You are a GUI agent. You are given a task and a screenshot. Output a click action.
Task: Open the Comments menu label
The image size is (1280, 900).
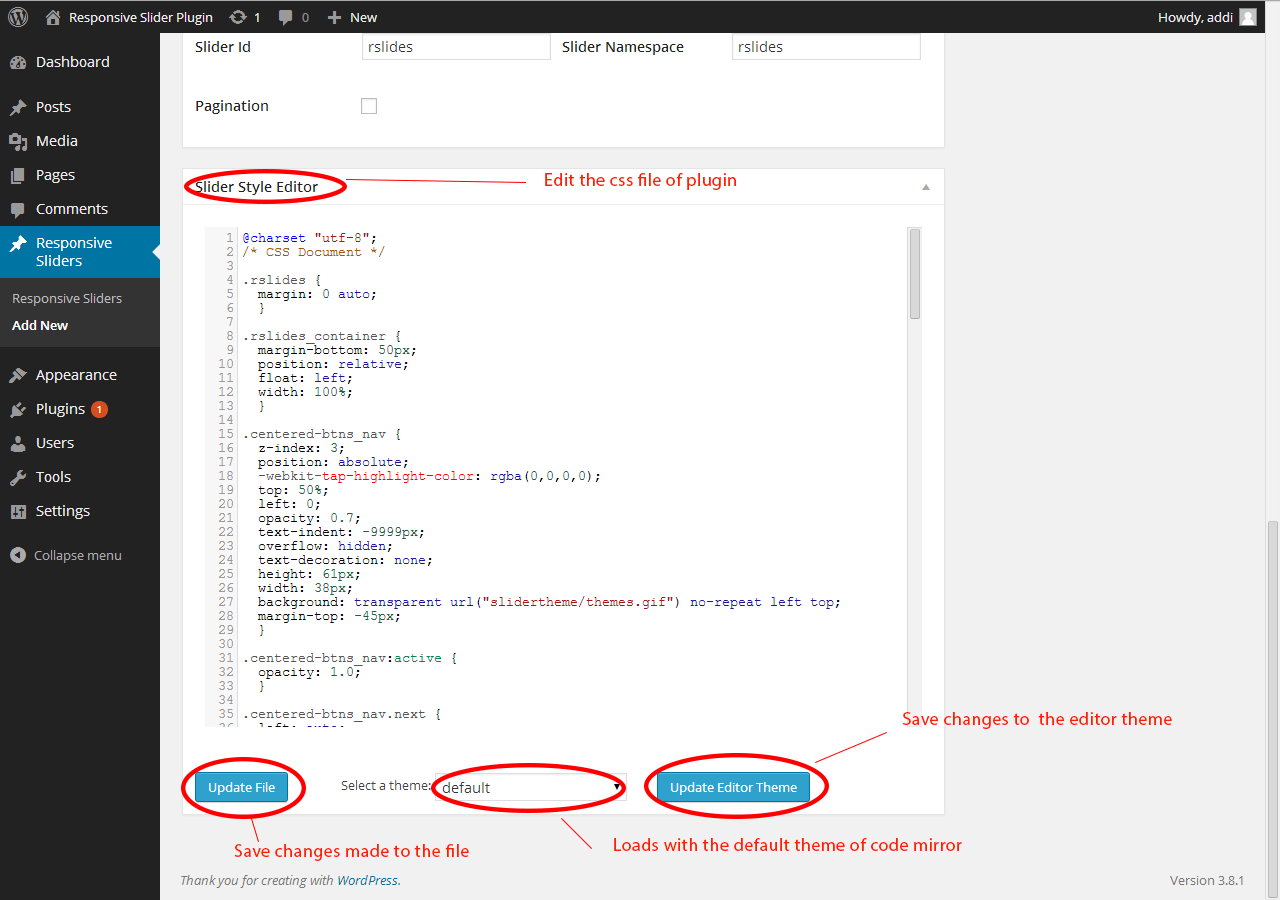[72, 209]
